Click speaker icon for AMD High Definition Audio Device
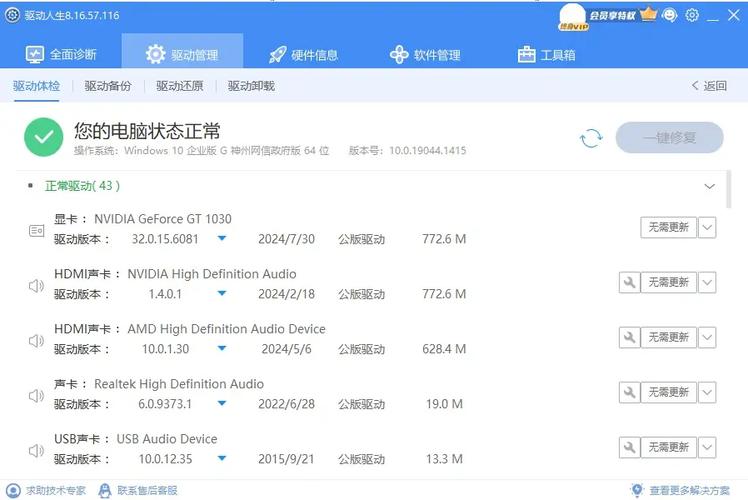748x500 pixels. pos(36,341)
